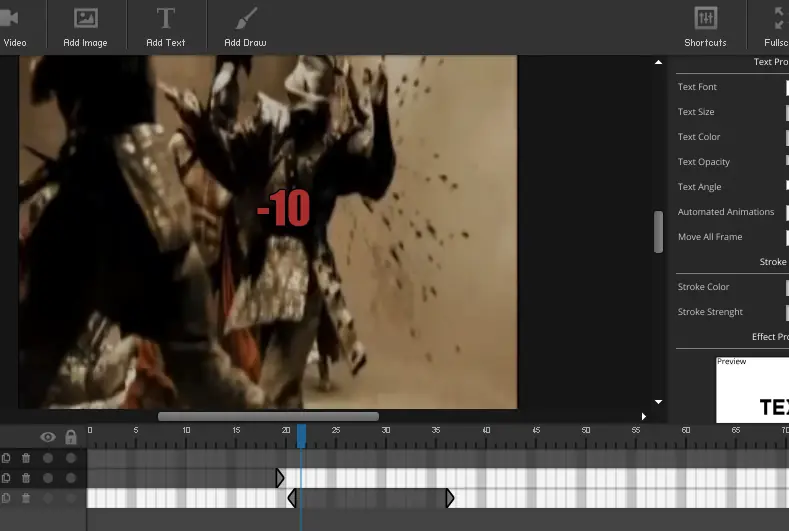Select the Add Text tool
Viewport: 789px width, 531px height.
click(x=166, y=27)
